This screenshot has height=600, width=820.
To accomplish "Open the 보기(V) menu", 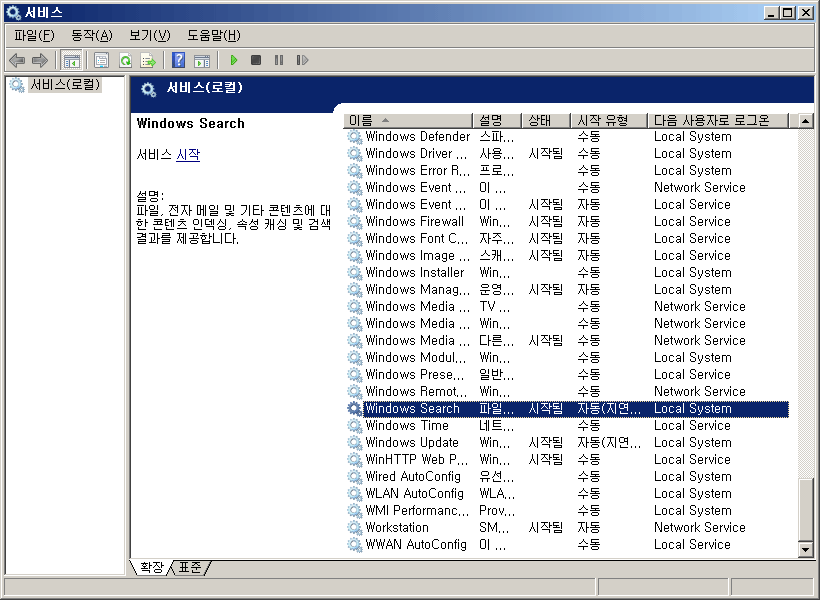I will click(x=150, y=36).
